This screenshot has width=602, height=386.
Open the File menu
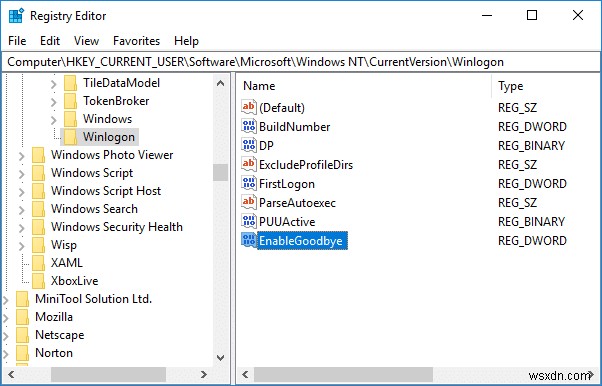click(17, 41)
